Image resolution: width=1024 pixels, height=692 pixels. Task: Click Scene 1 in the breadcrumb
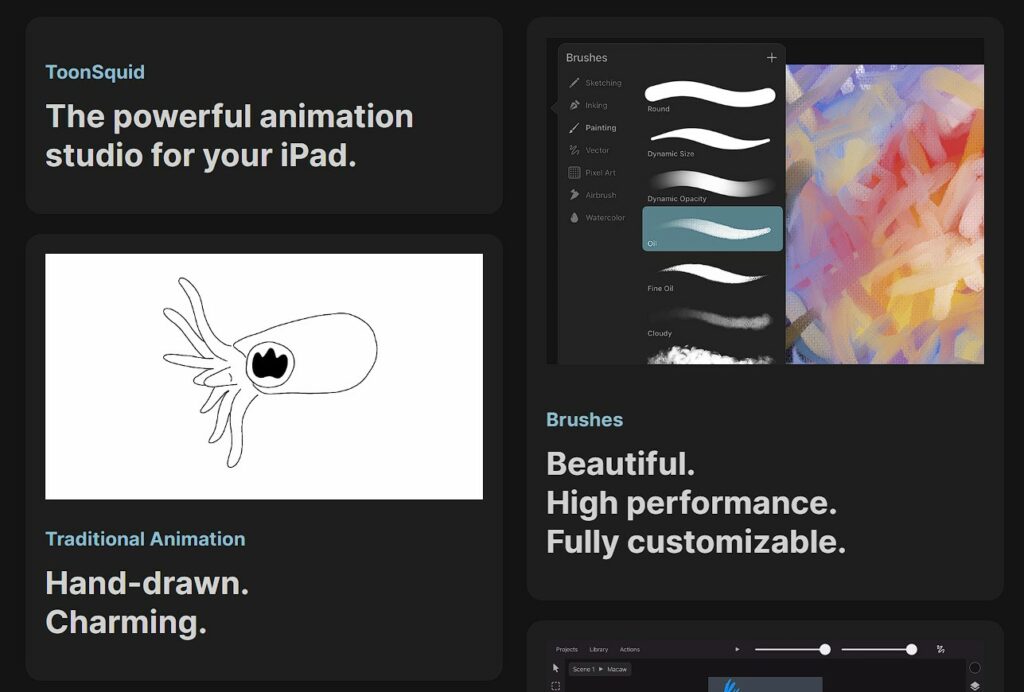584,669
